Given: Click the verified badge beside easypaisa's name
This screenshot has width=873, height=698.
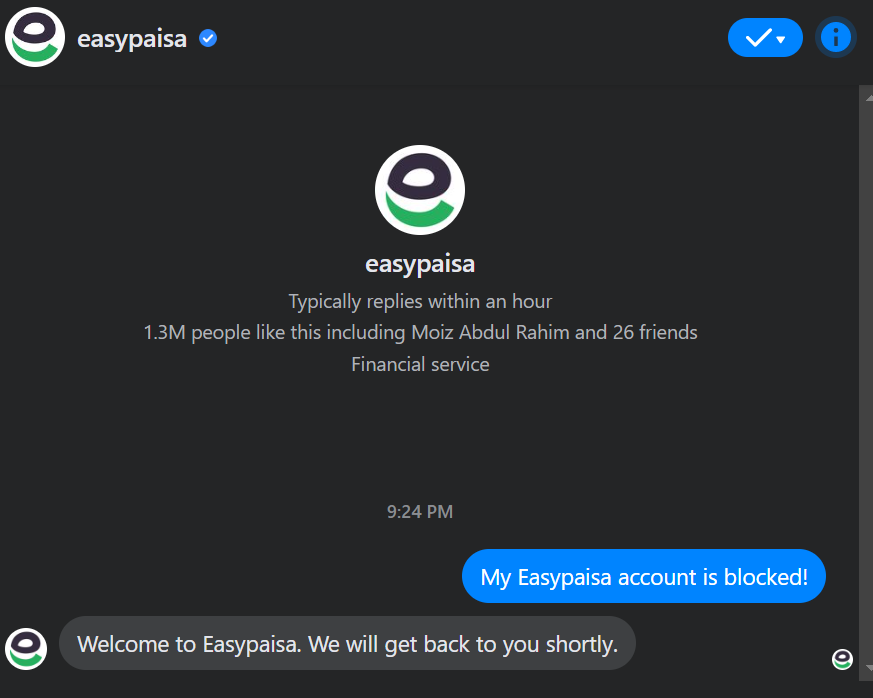Looking at the screenshot, I should tap(207, 38).
